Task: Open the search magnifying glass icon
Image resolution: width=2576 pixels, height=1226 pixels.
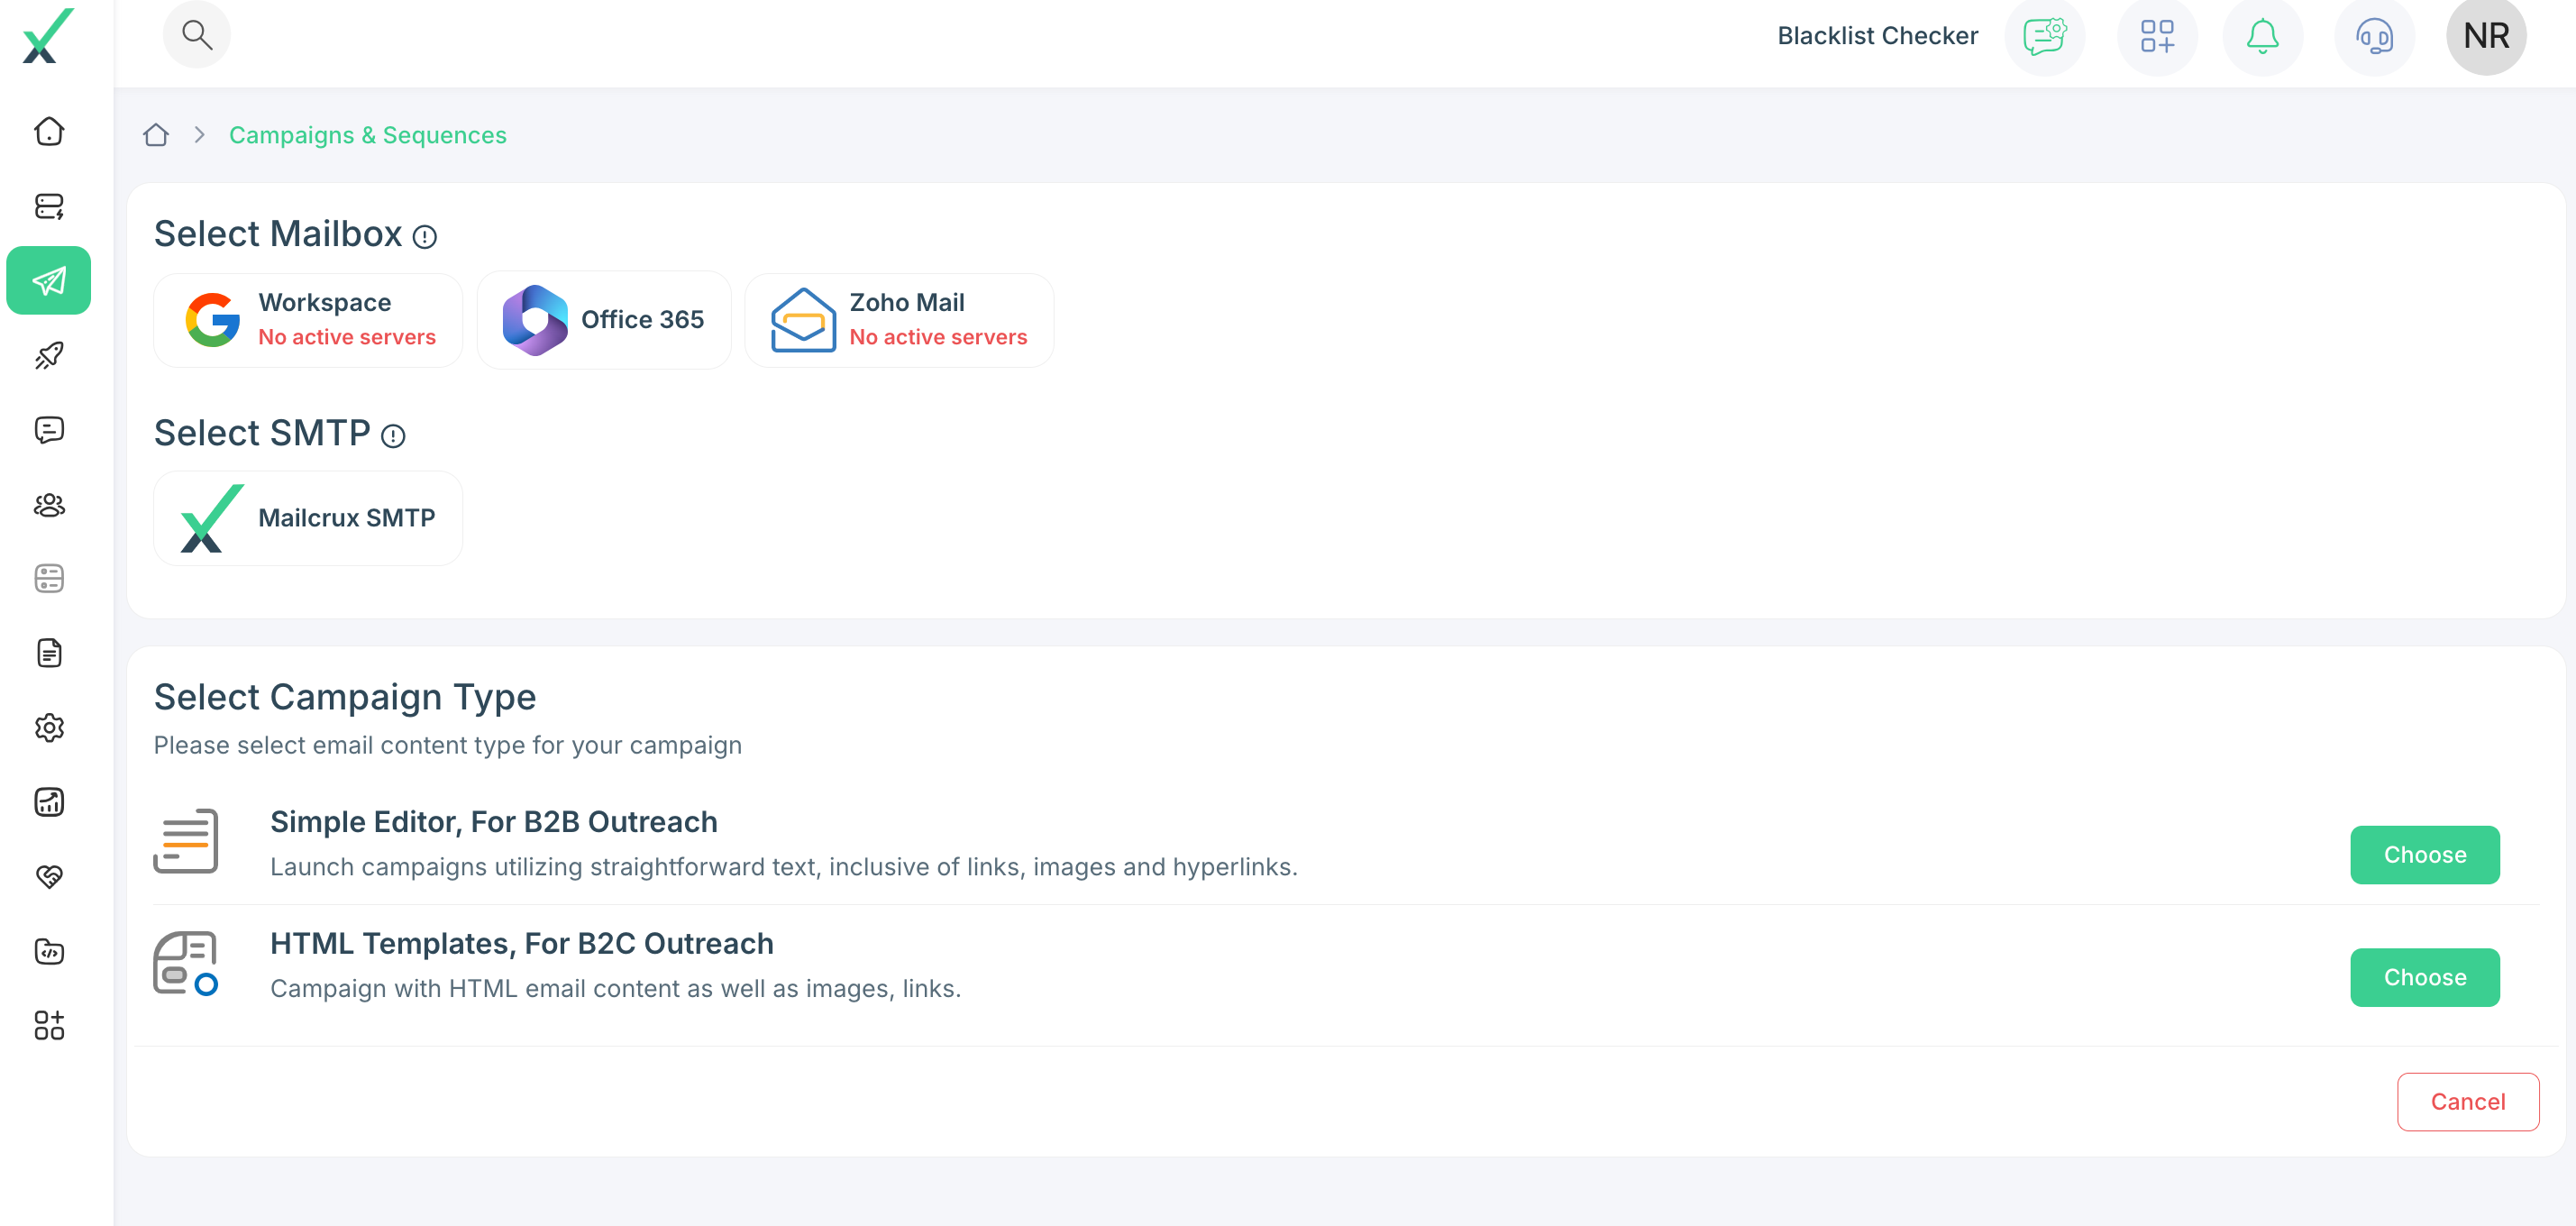Action: [x=196, y=33]
